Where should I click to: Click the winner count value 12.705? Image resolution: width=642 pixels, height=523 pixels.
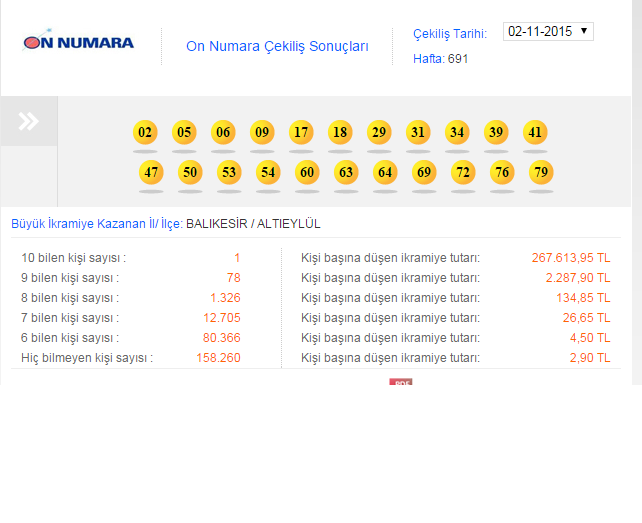tap(222, 318)
